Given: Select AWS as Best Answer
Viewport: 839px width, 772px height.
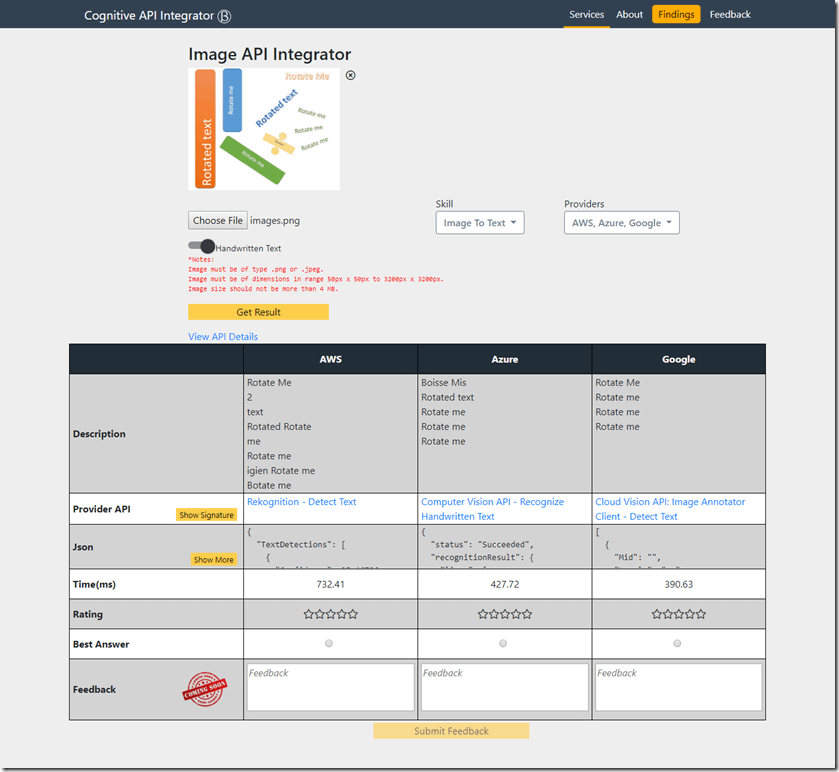Looking at the screenshot, I should [x=330, y=644].
